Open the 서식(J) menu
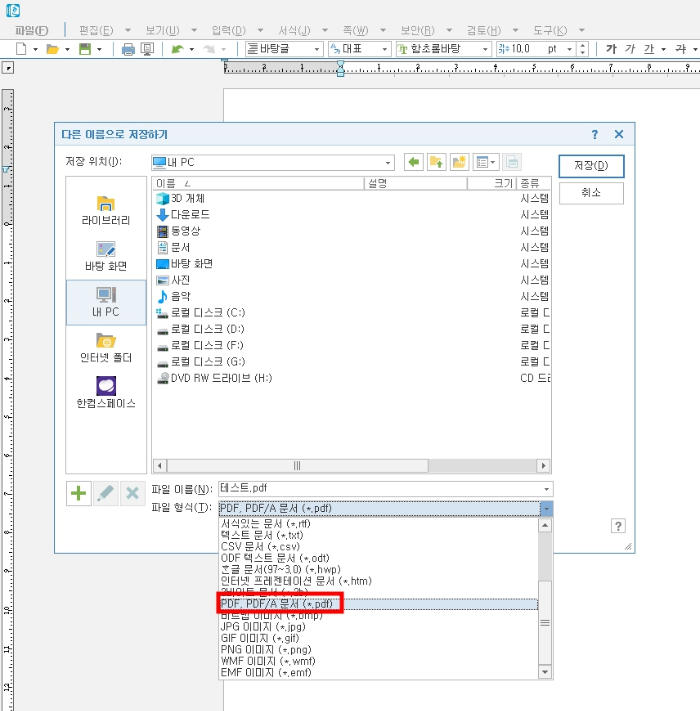The image size is (700, 711). tap(294, 30)
